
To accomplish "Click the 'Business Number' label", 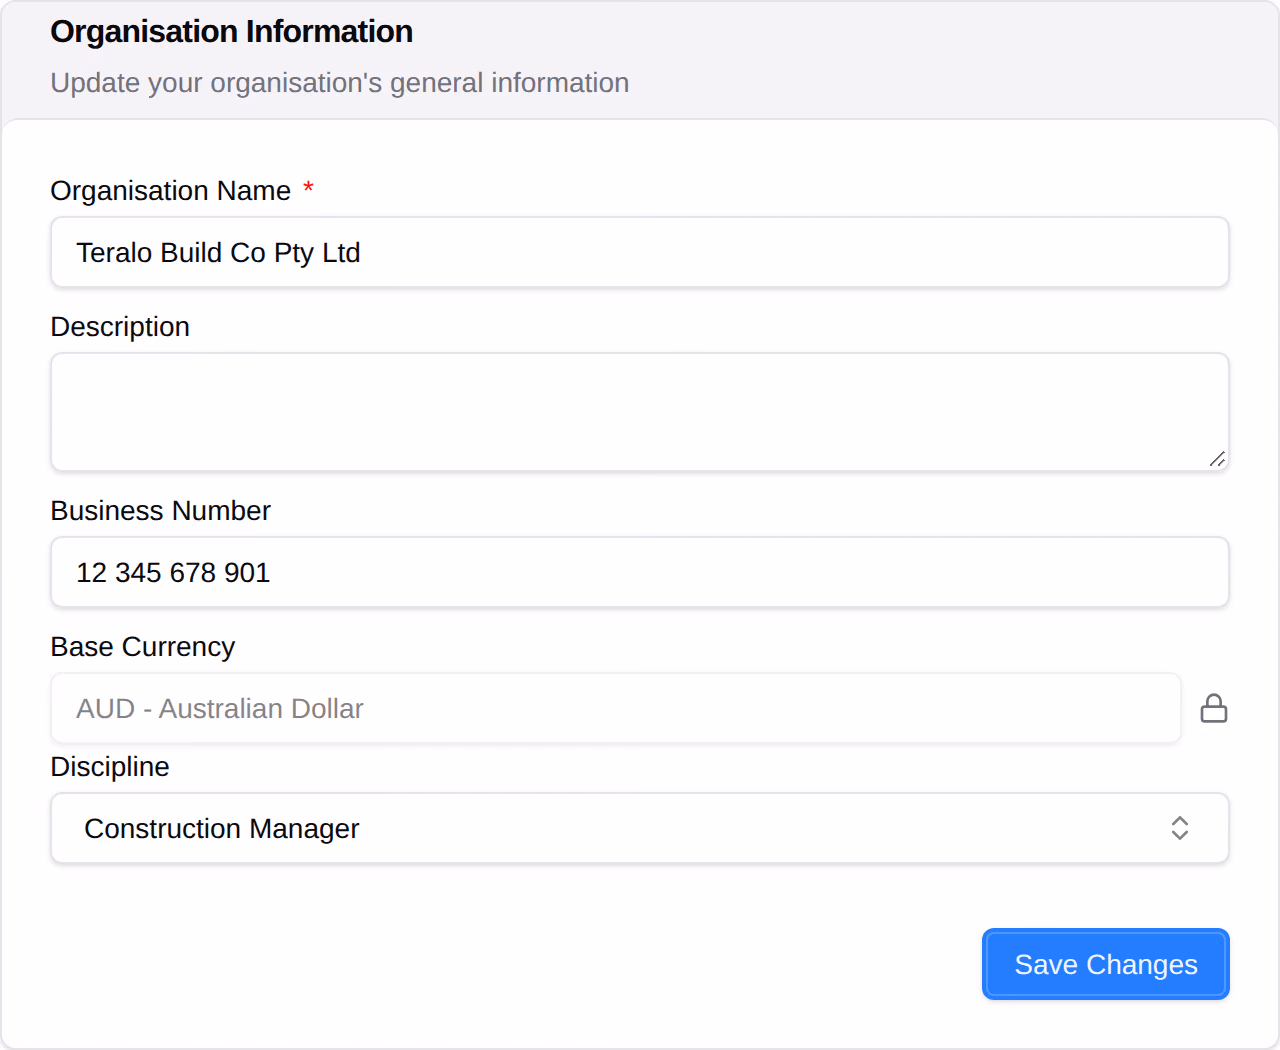I will coord(161,511).
